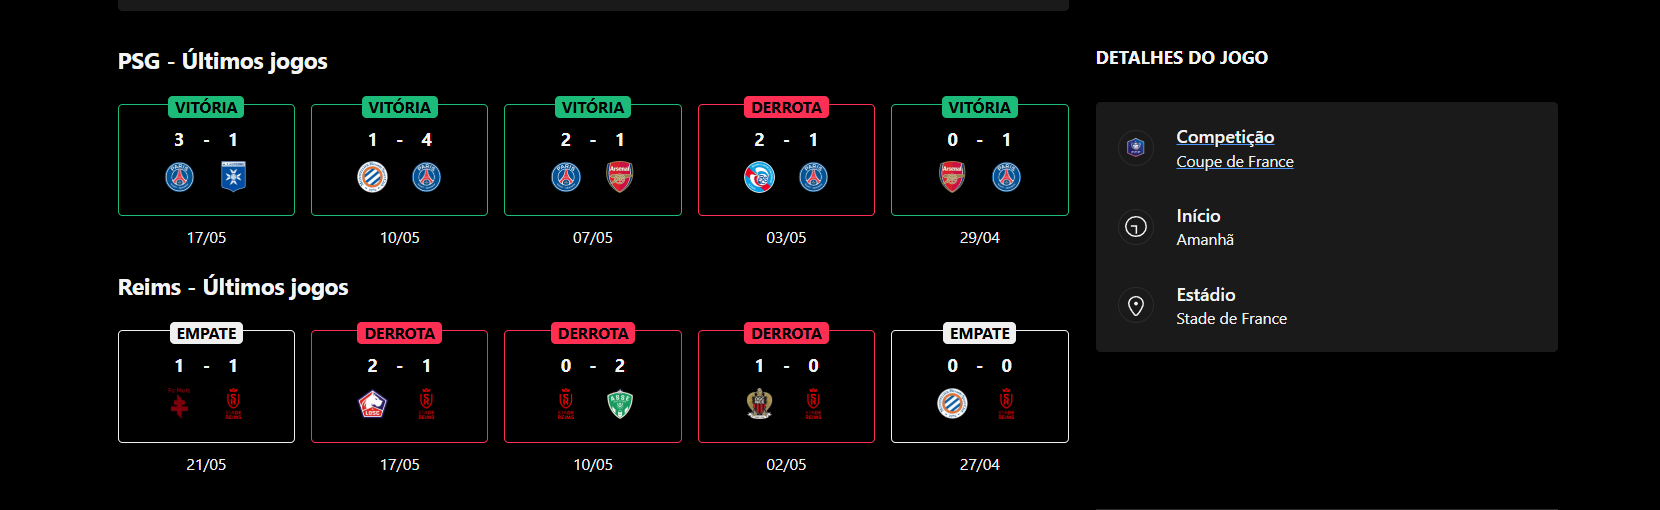Click the Strasbourg crest in the 03/05 match
The image size is (1660, 510).
pyautogui.click(x=760, y=177)
